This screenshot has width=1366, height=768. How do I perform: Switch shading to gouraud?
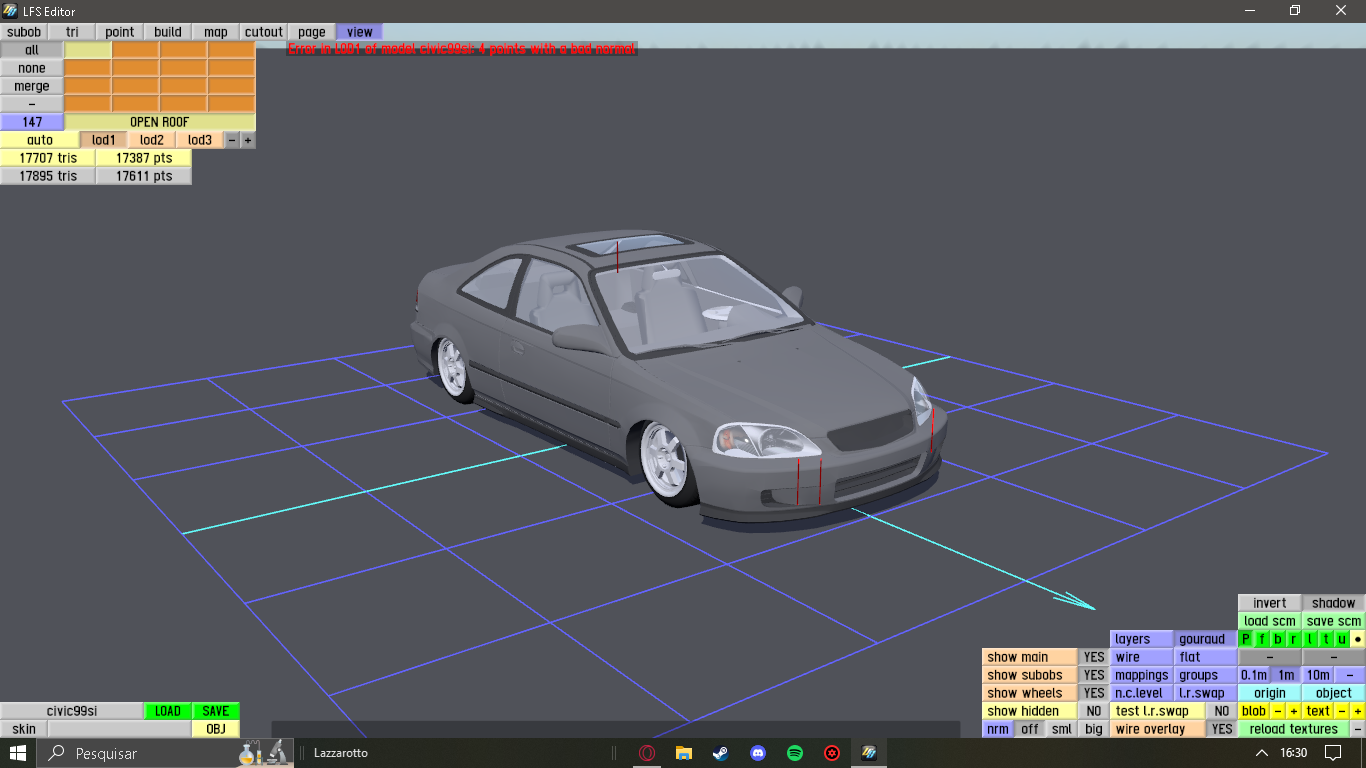(1206, 639)
